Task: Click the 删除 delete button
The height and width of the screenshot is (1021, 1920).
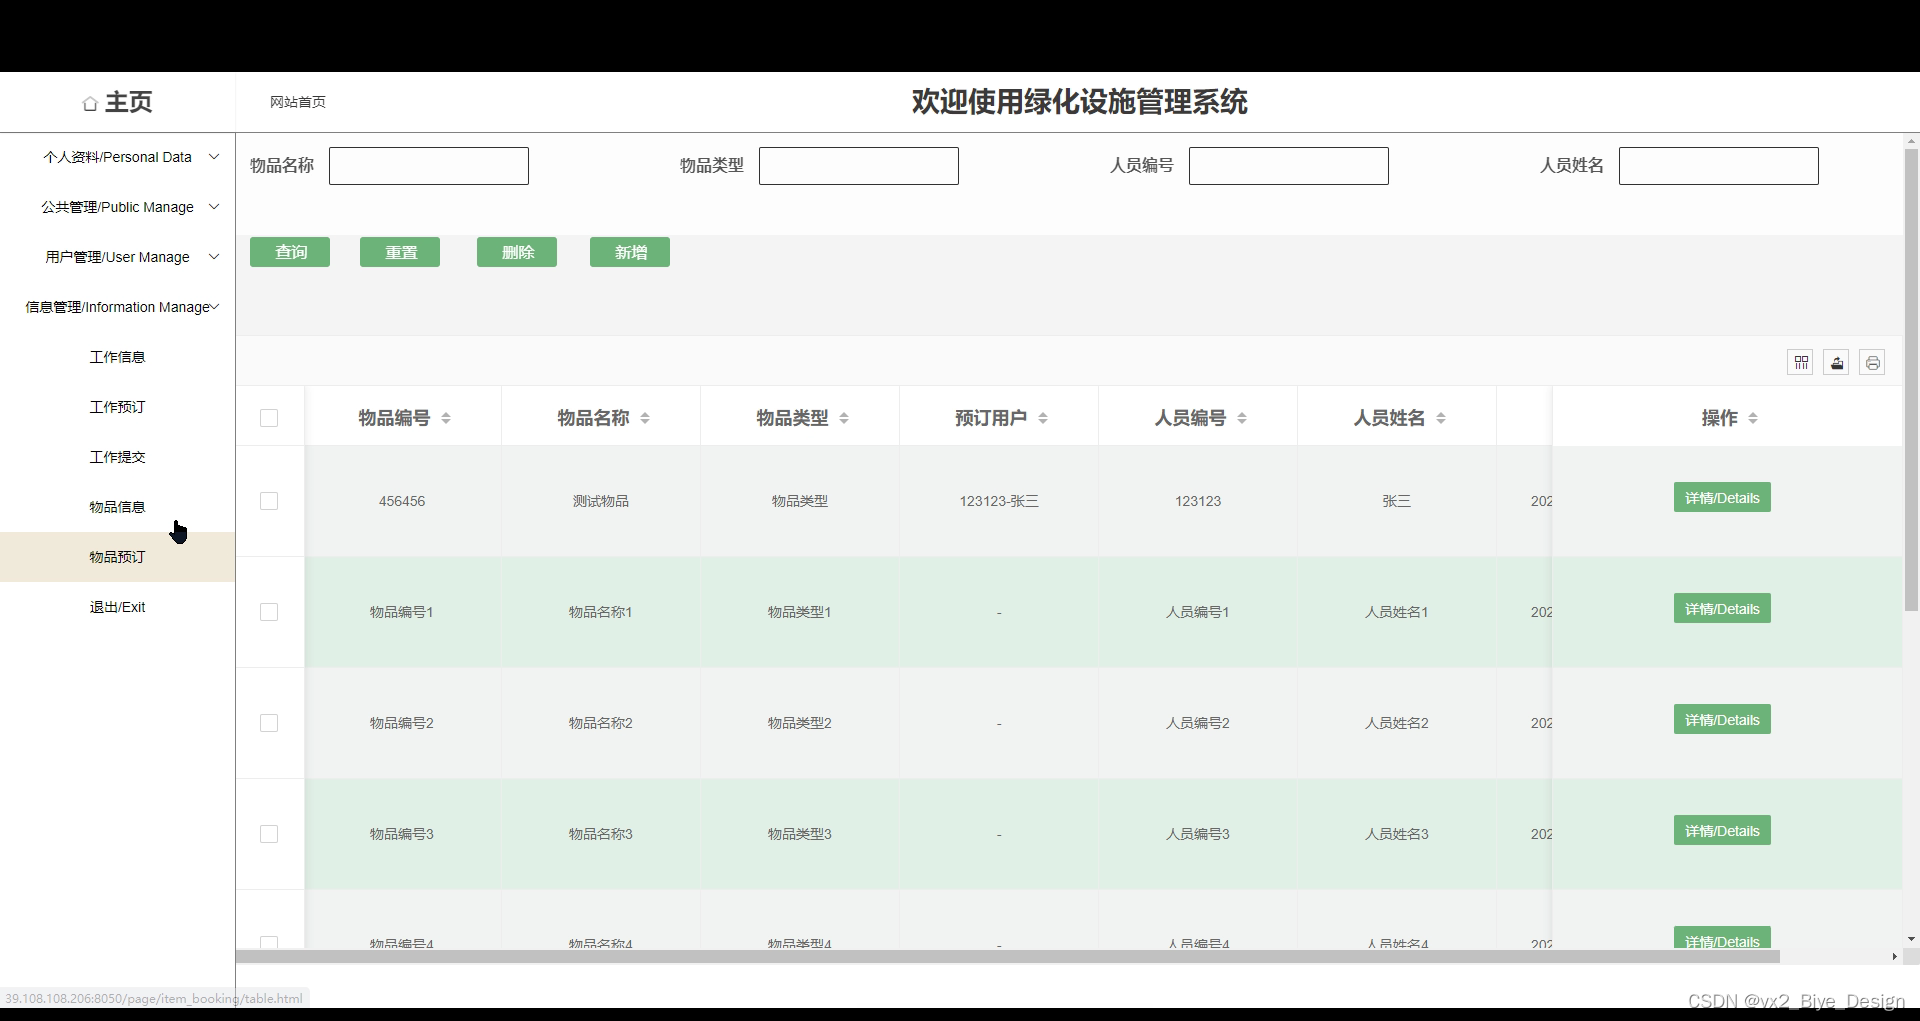Action: (x=517, y=252)
